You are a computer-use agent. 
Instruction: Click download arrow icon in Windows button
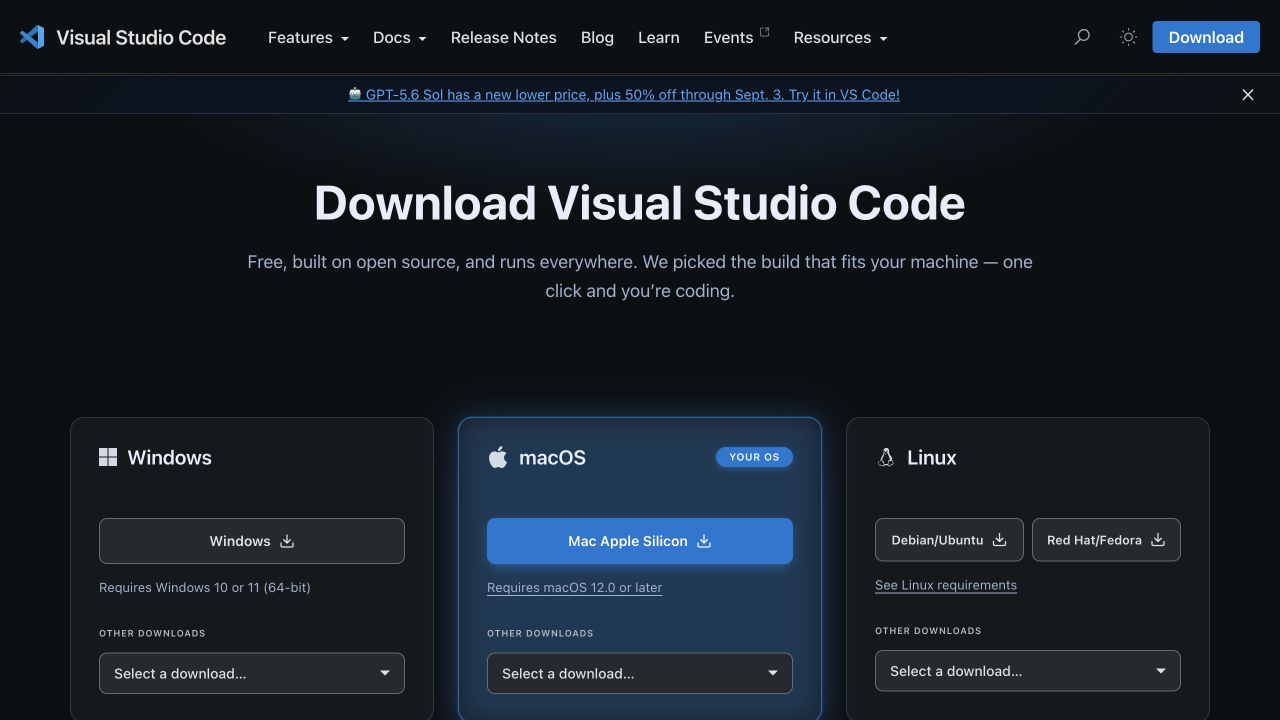(287, 541)
